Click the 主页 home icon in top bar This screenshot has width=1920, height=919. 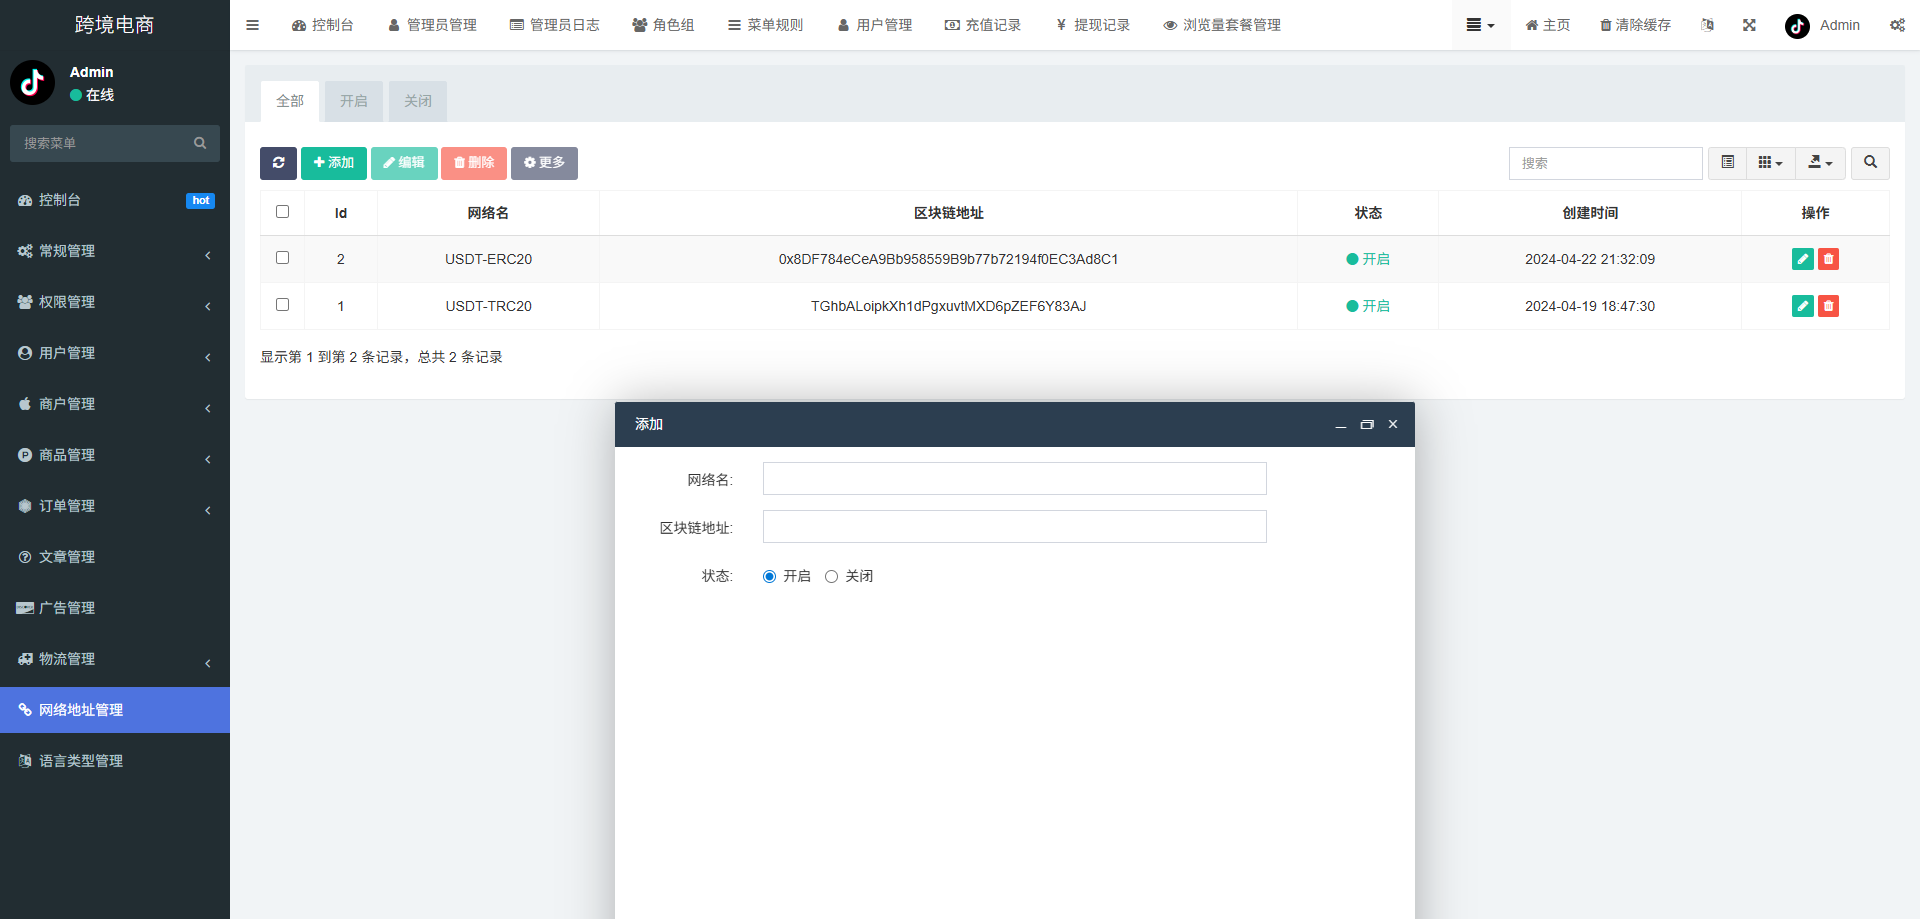1547,25
